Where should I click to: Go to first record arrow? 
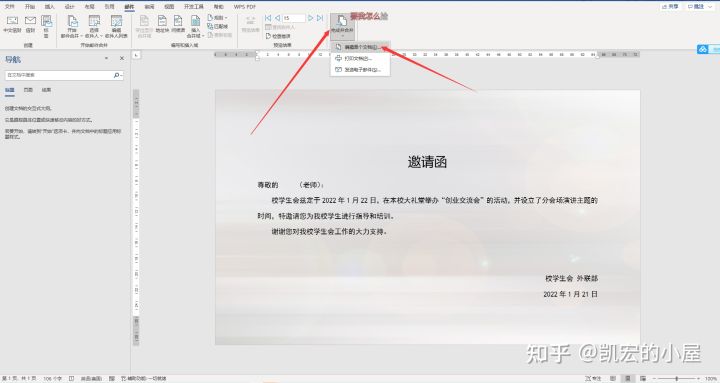tap(268, 18)
